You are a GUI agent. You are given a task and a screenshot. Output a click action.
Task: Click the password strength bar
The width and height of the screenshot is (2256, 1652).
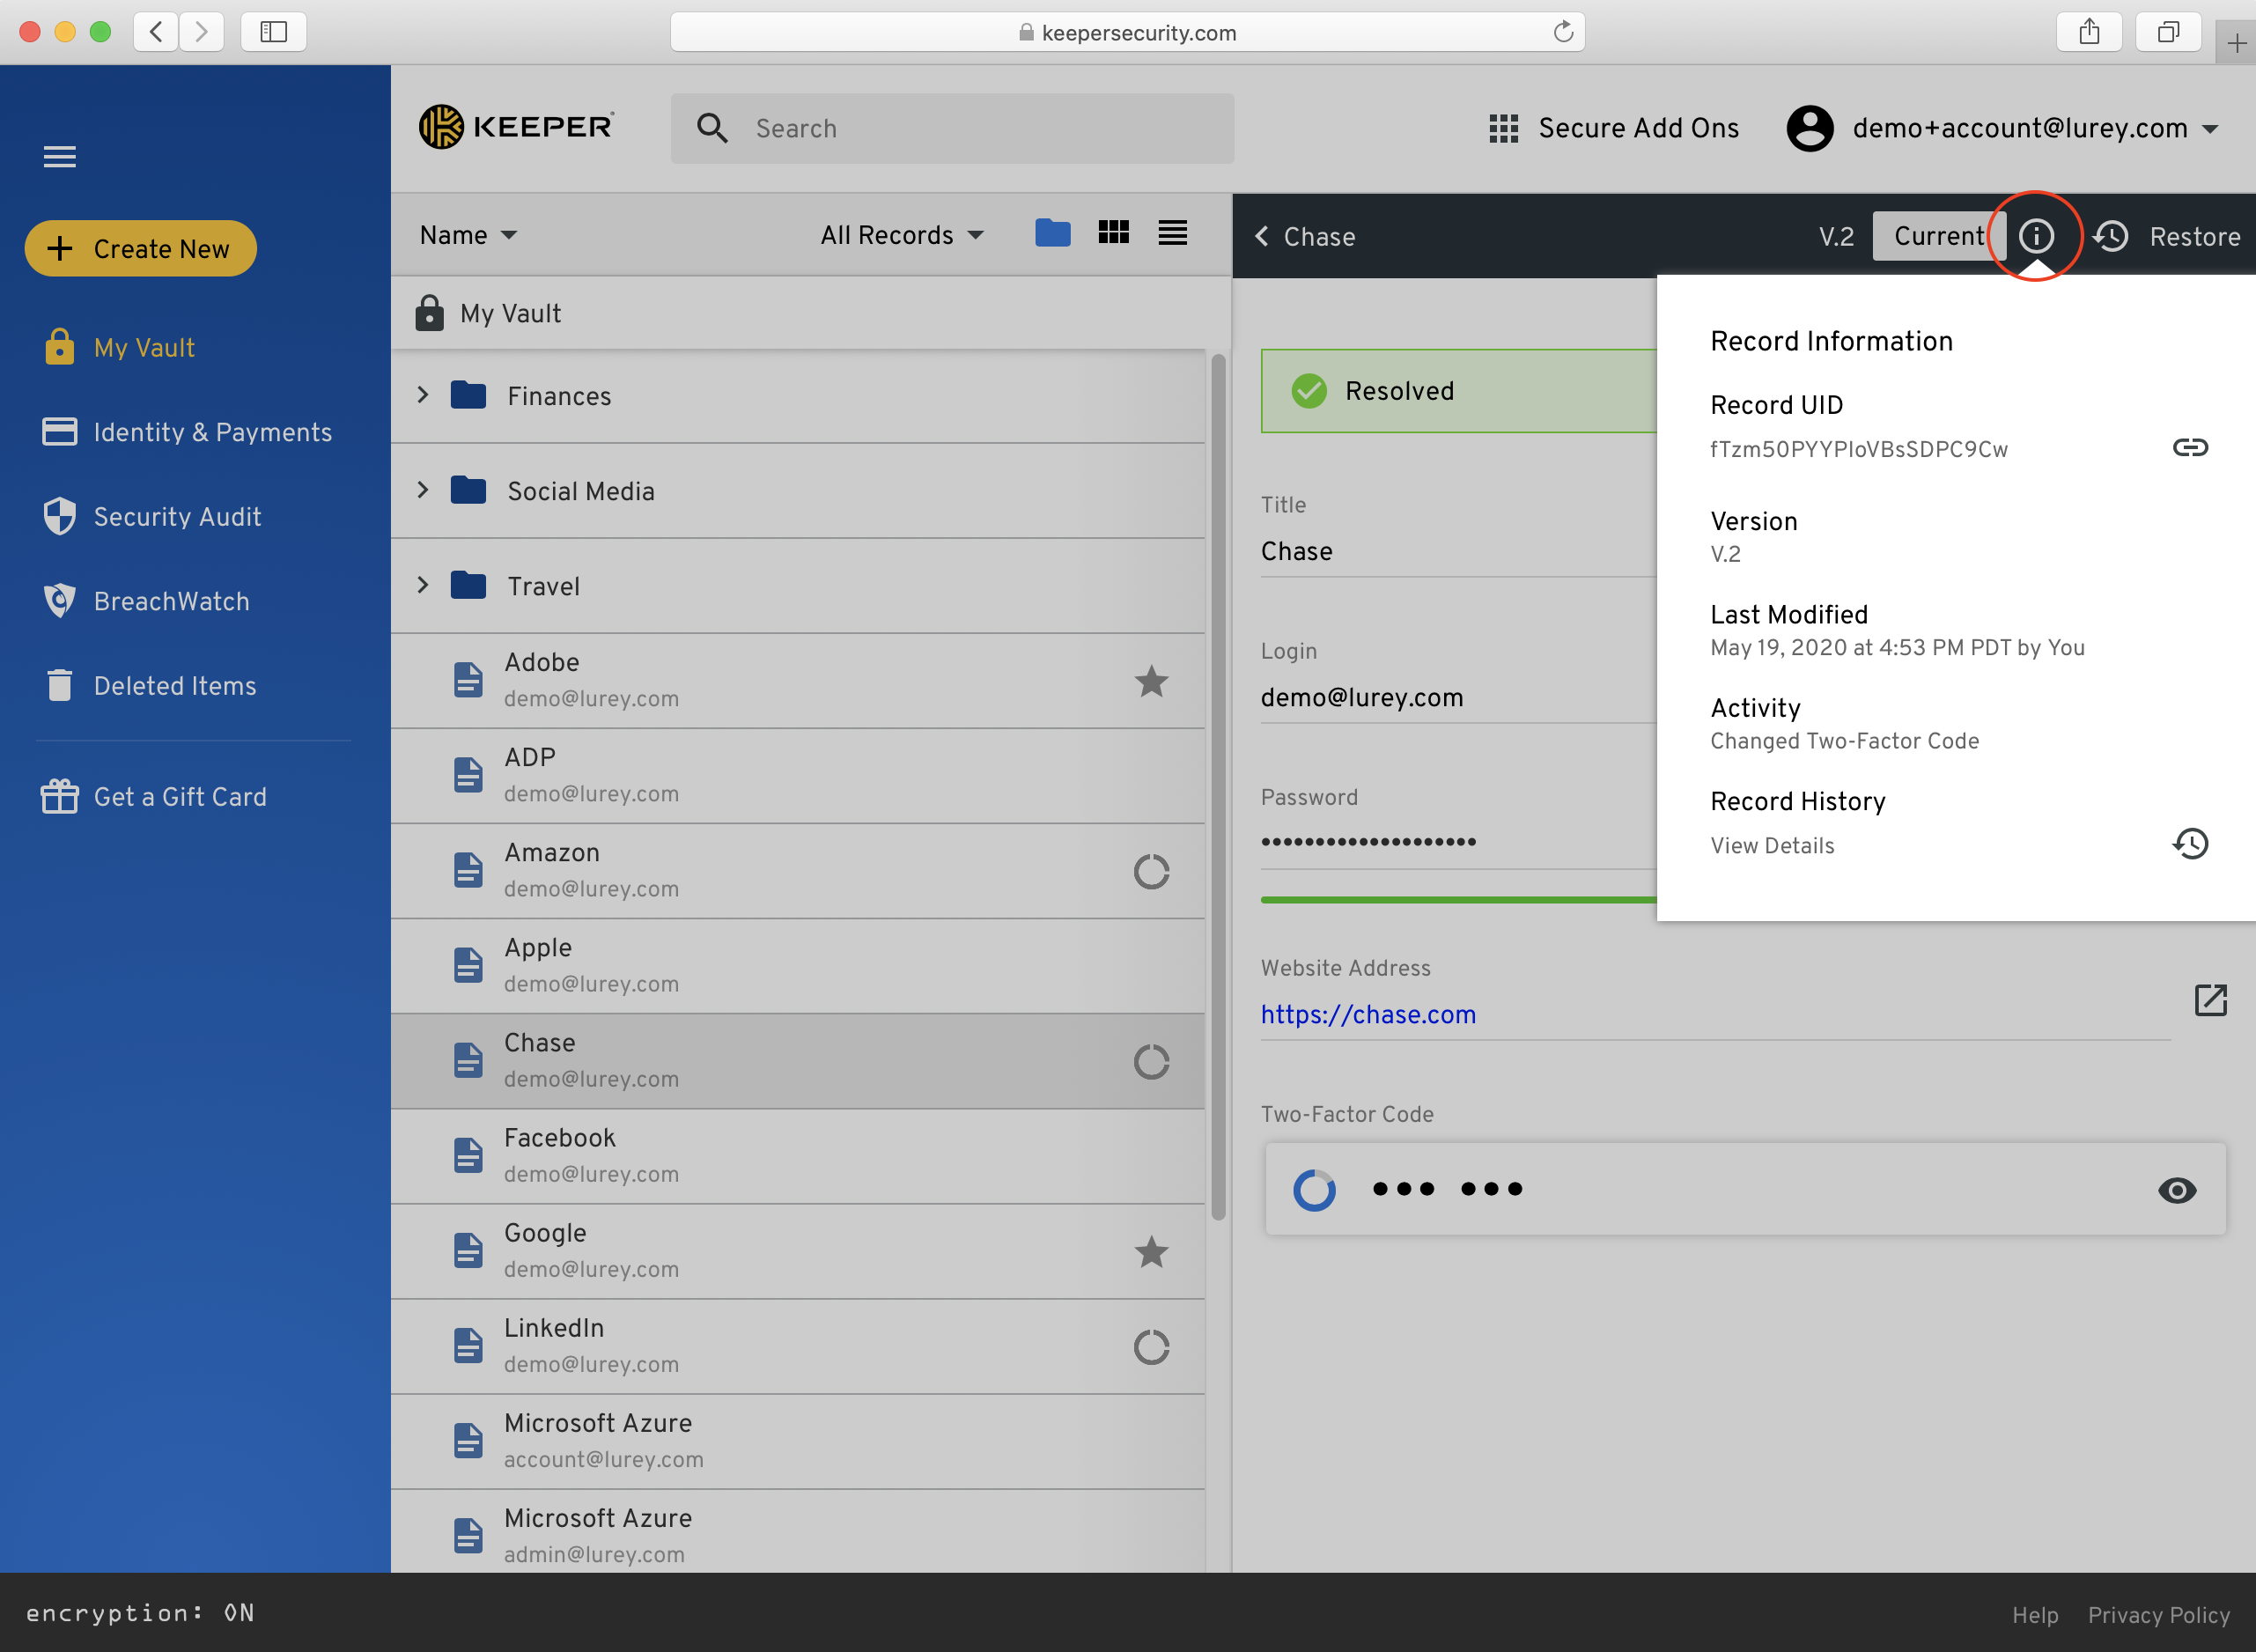1458,899
